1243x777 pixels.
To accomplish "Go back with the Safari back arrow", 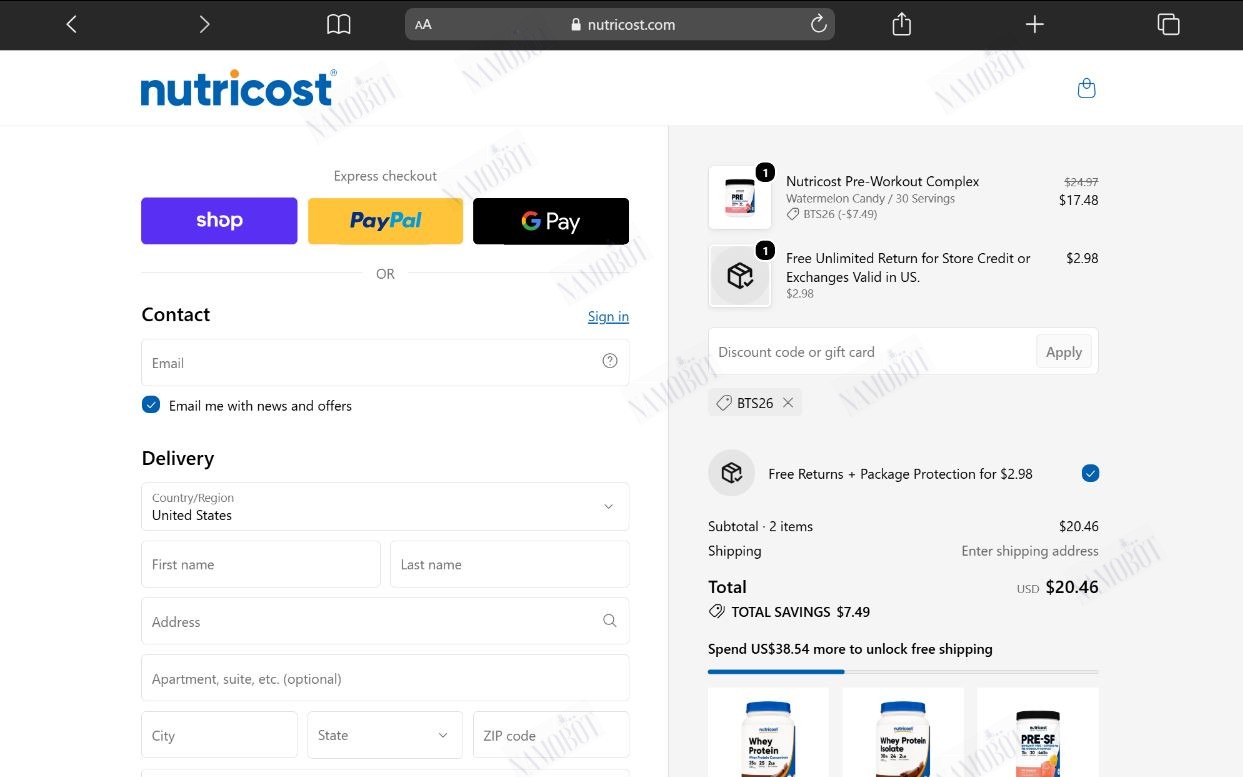I will (71, 24).
